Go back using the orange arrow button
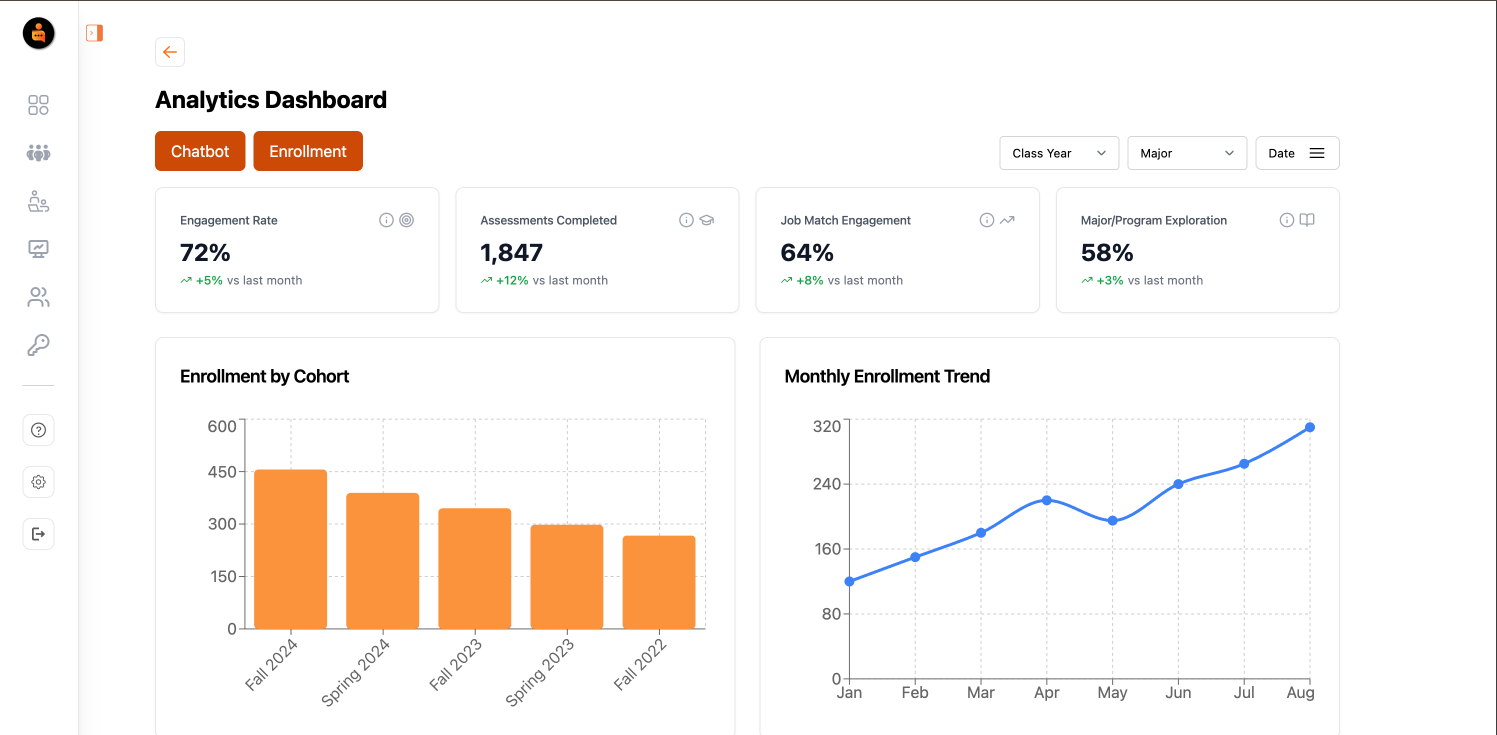This screenshot has width=1497, height=735. coord(170,52)
